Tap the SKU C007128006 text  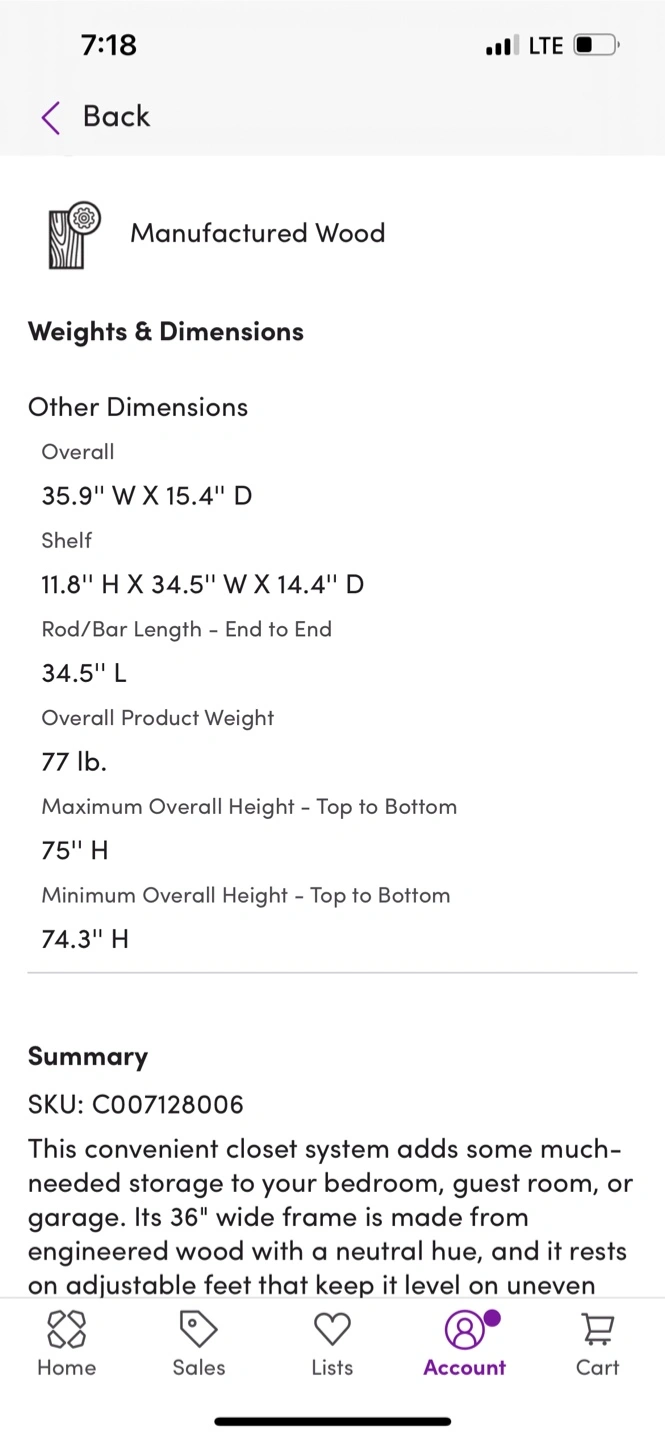click(x=136, y=1104)
